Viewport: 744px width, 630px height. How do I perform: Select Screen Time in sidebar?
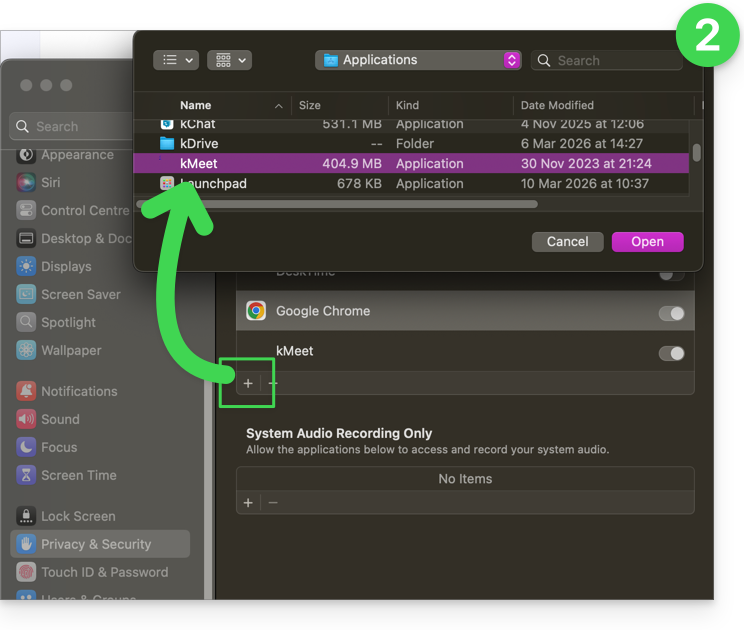pos(78,475)
